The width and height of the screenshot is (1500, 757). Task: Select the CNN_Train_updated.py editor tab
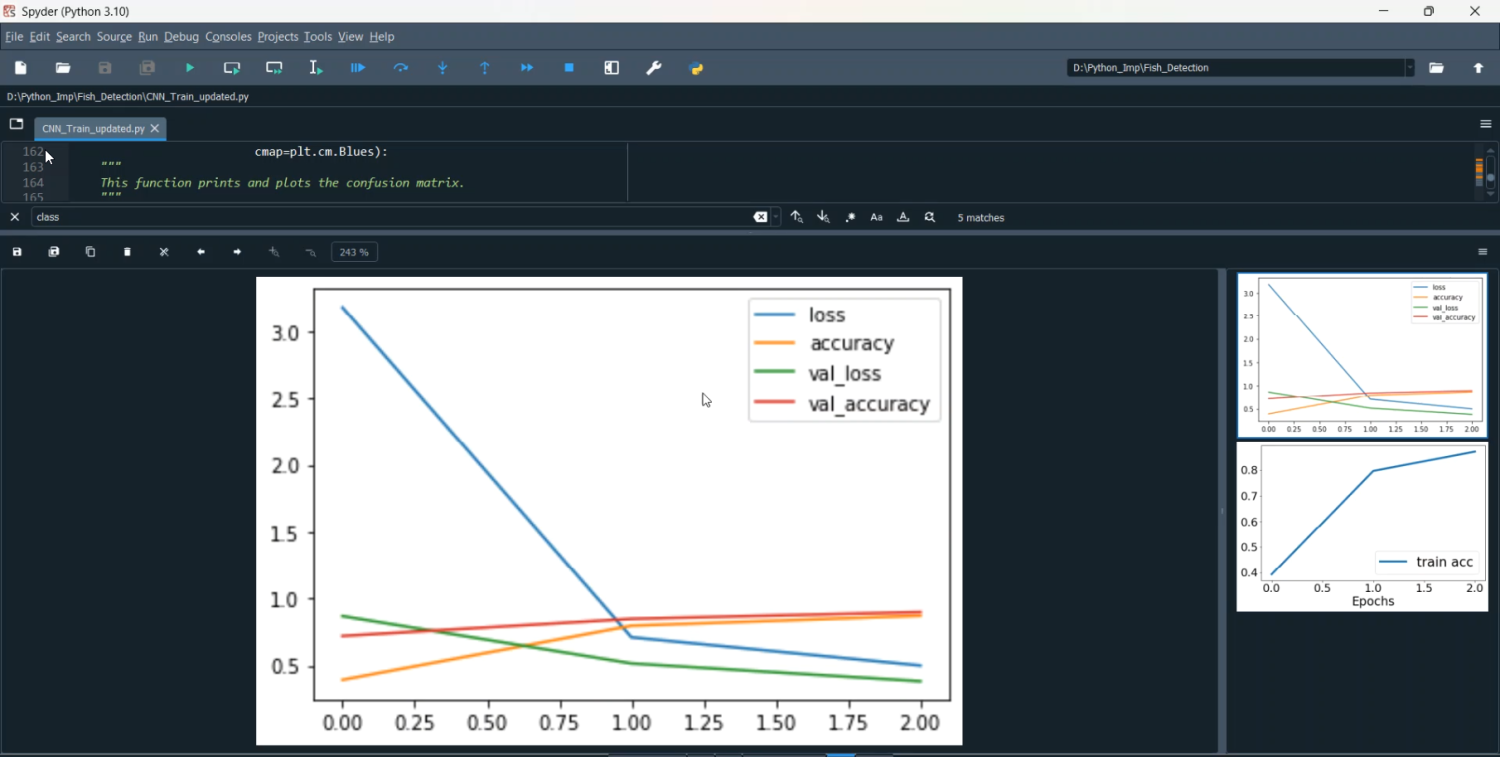click(x=92, y=129)
